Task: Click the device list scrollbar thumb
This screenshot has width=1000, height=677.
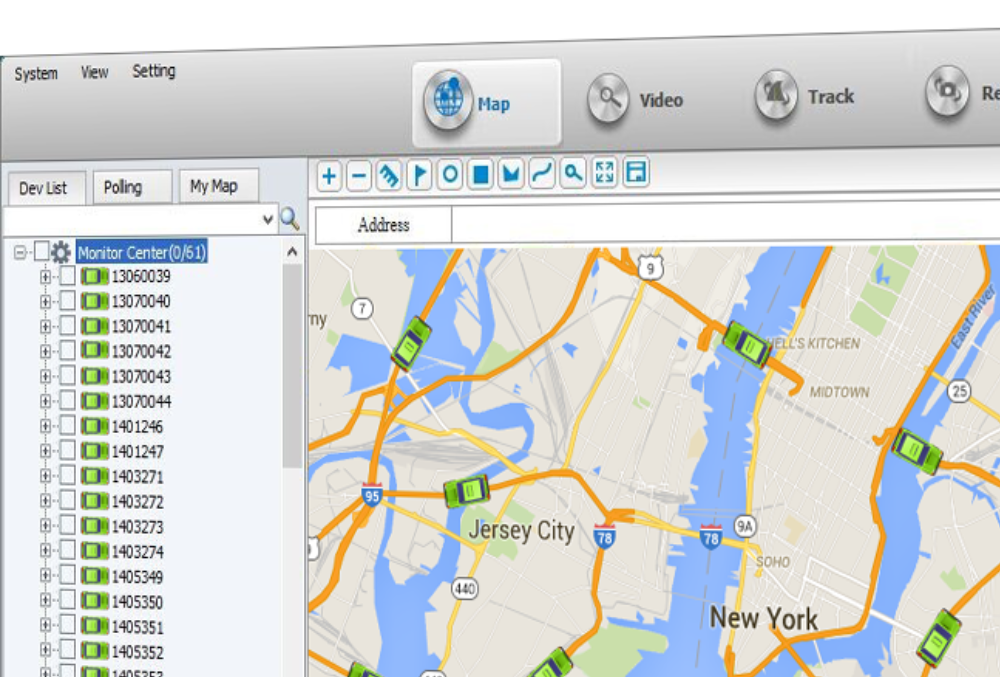Action: [292, 366]
